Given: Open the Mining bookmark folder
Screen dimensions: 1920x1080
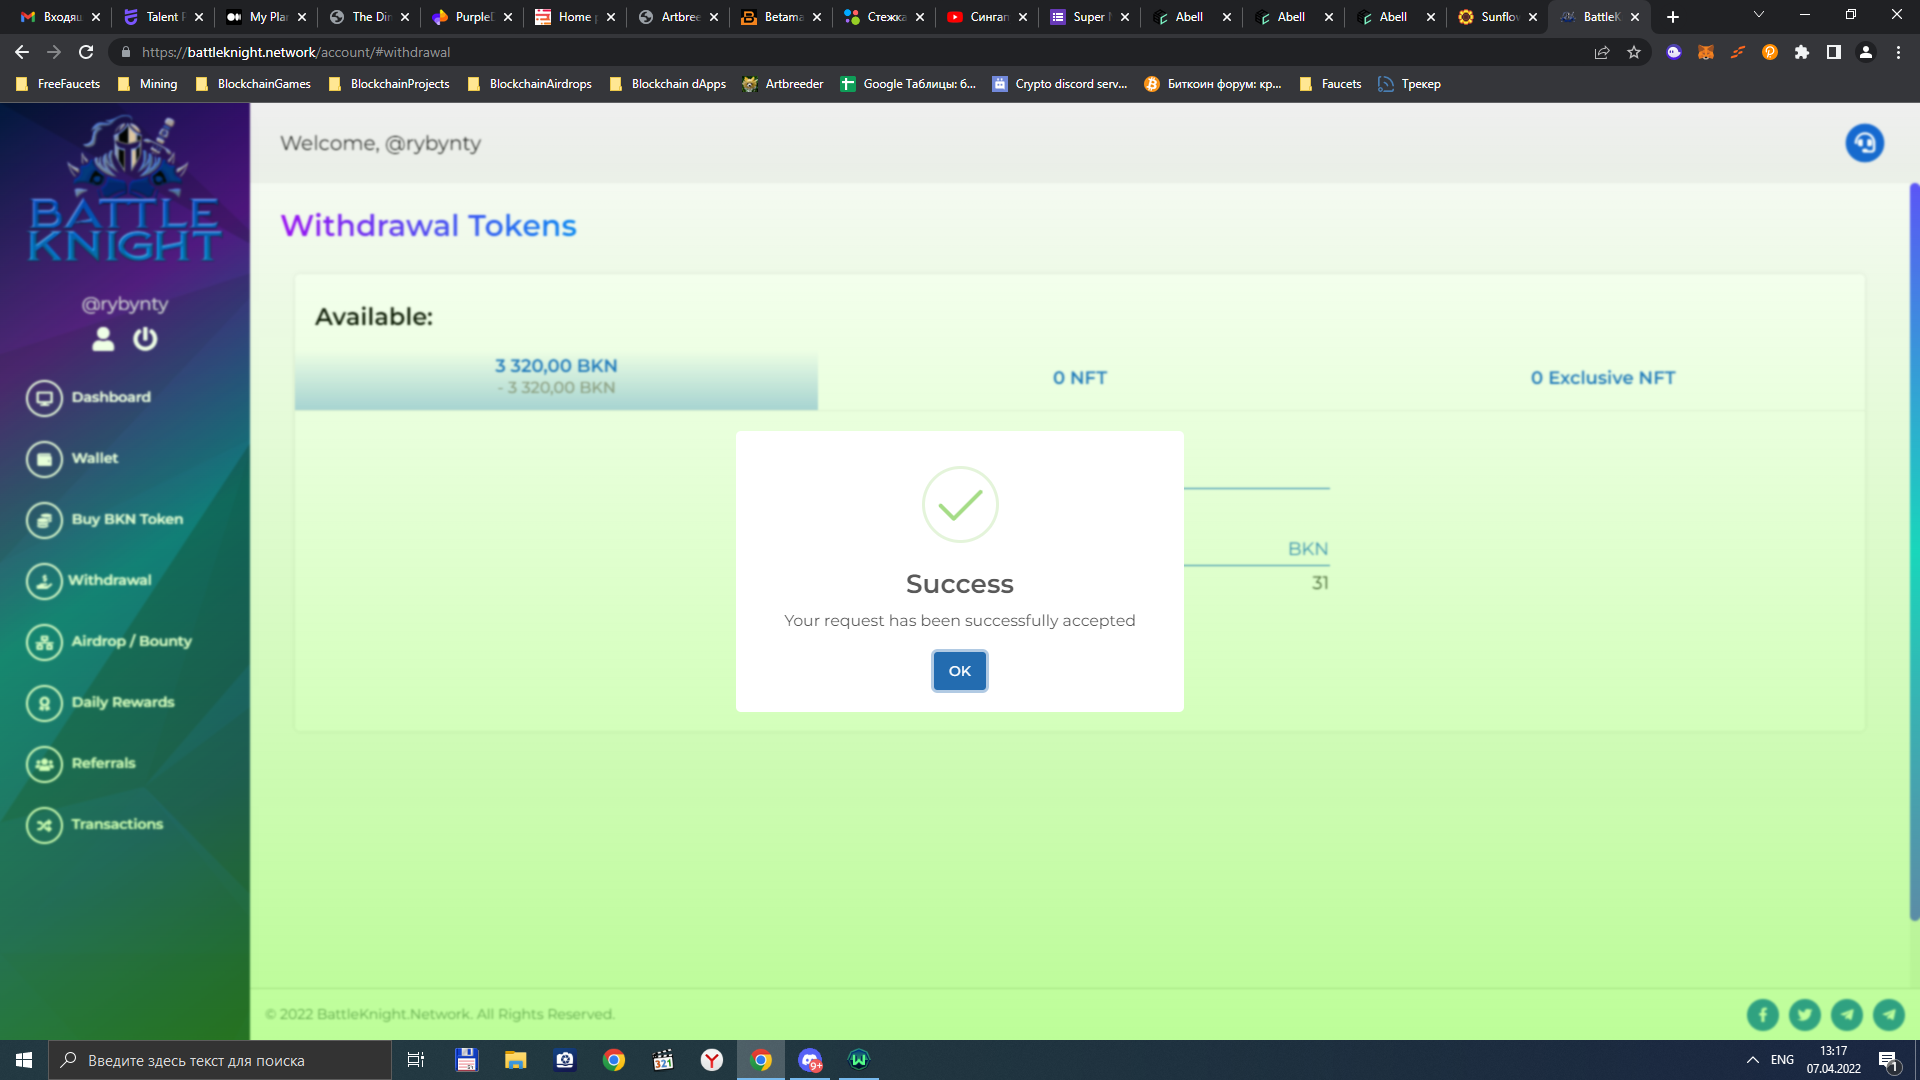Looking at the screenshot, I should click(x=148, y=84).
